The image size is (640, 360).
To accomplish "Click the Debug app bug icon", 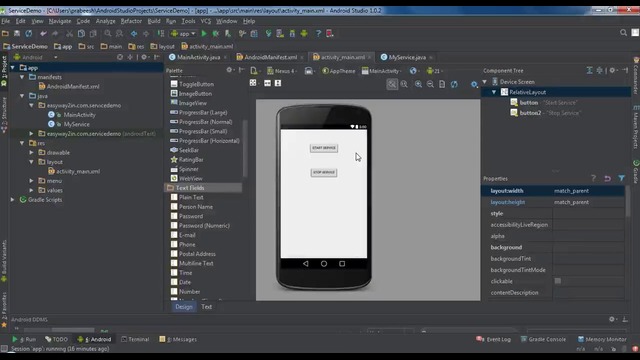I will [x=216, y=33].
